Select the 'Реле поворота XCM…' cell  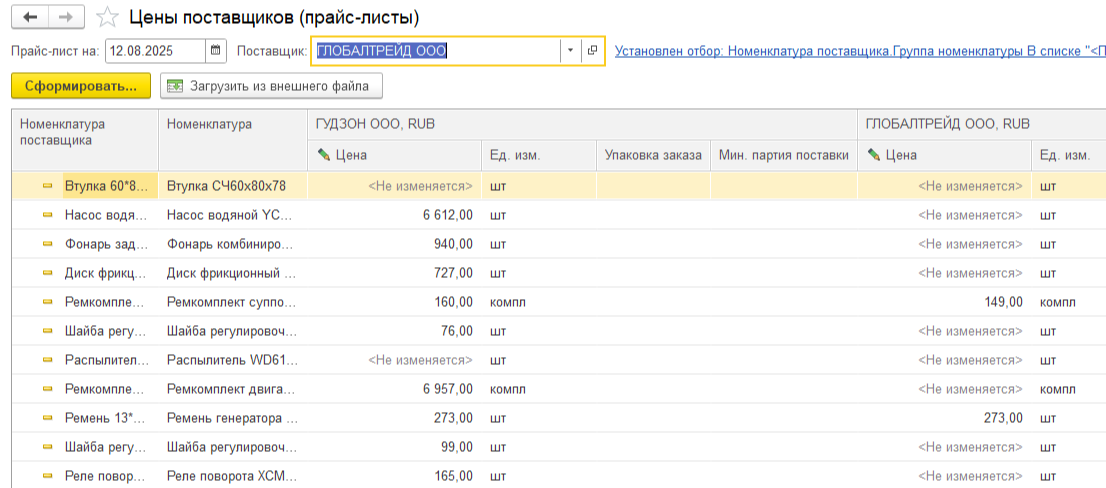[233, 475]
